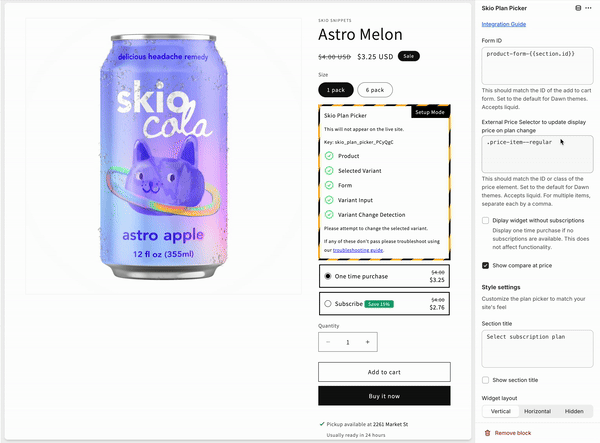Increase quantity with the plus icon
This screenshot has width=600, height=443.
point(367,342)
